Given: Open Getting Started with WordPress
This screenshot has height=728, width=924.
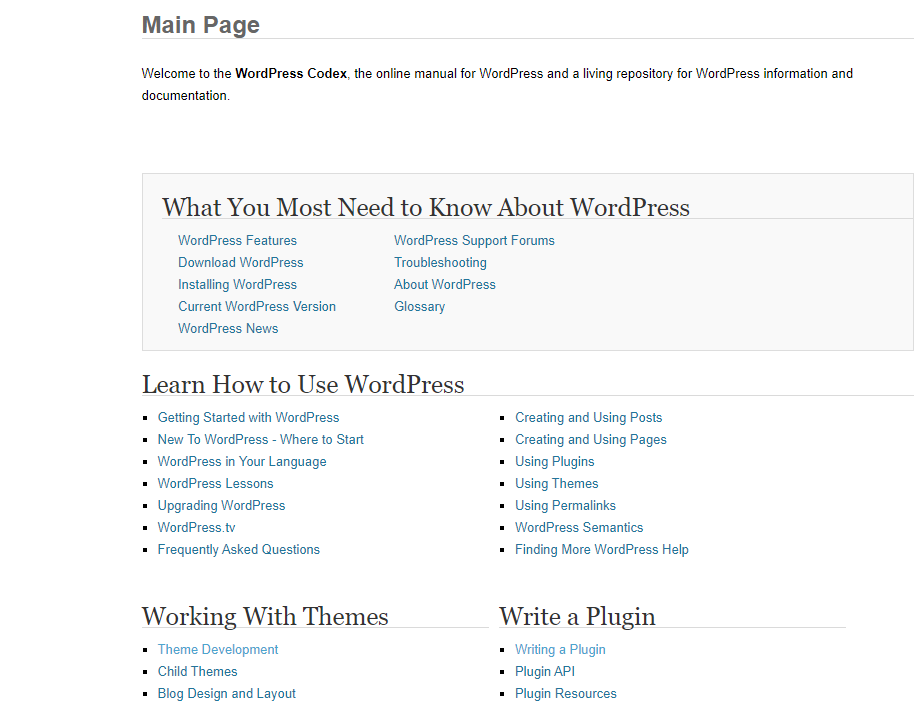Looking at the screenshot, I should pos(249,417).
